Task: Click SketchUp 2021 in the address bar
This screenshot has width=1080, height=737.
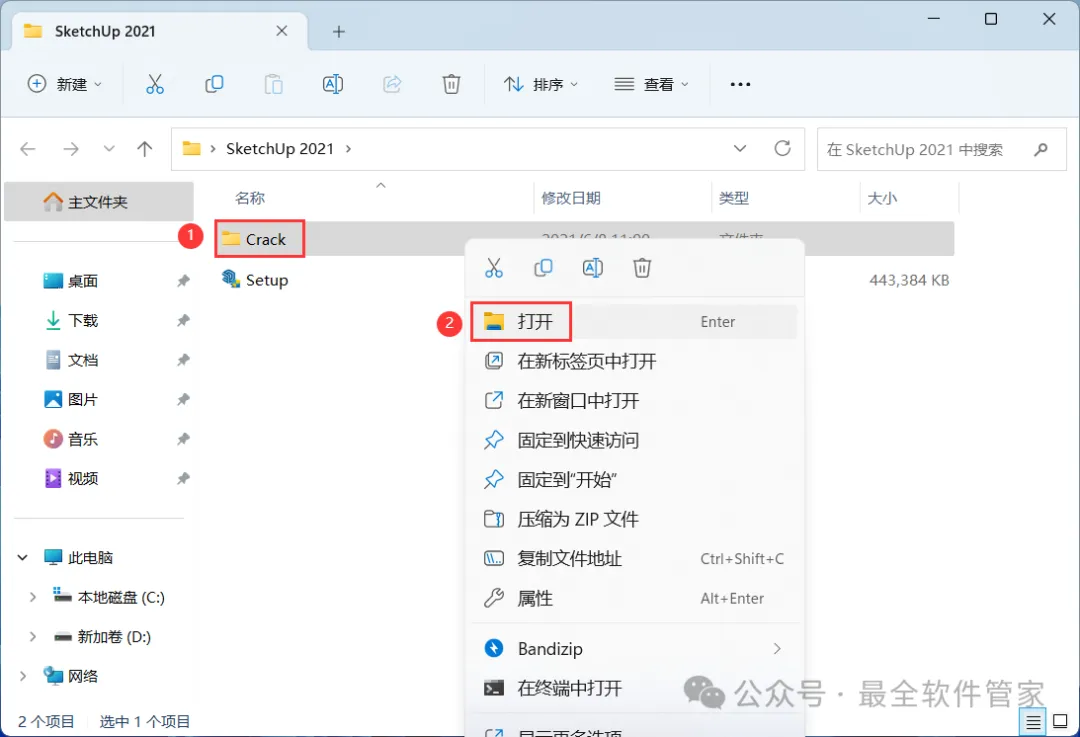Action: click(280, 149)
